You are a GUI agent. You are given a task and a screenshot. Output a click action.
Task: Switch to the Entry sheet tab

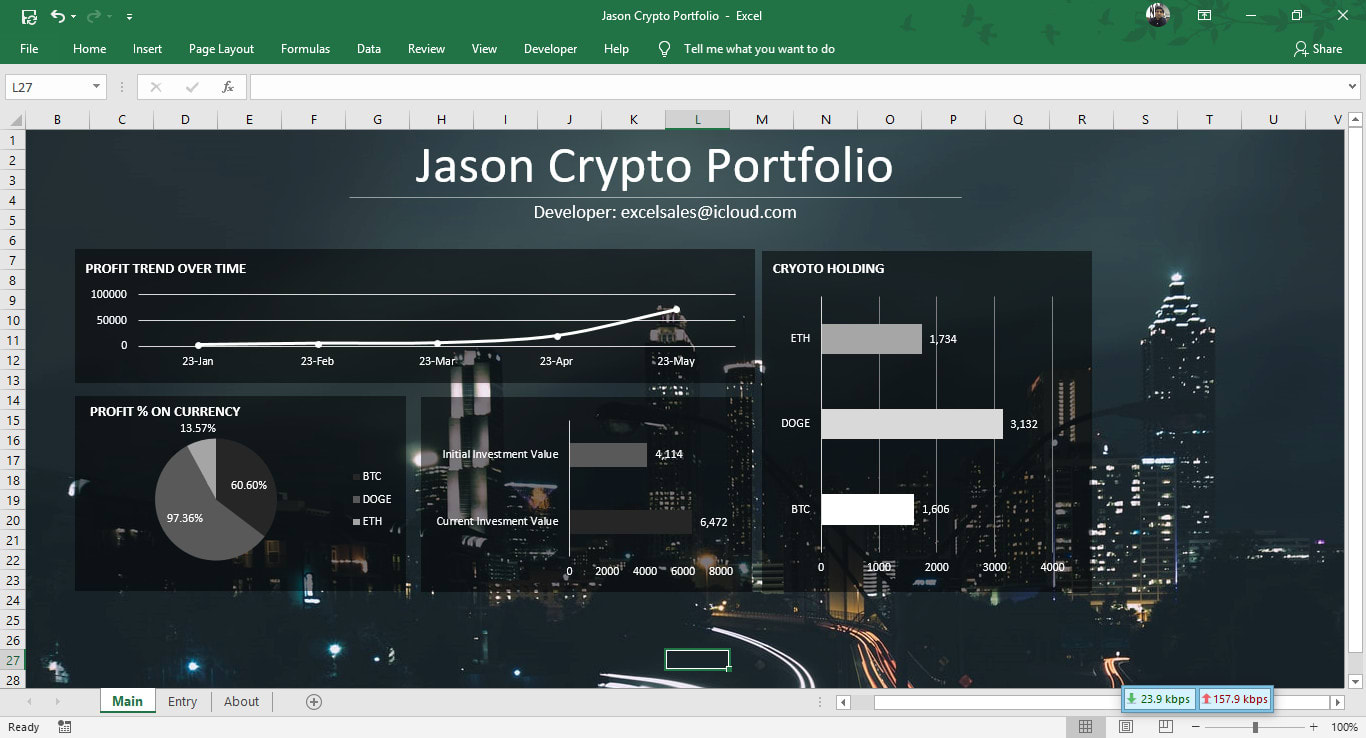coord(182,701)
